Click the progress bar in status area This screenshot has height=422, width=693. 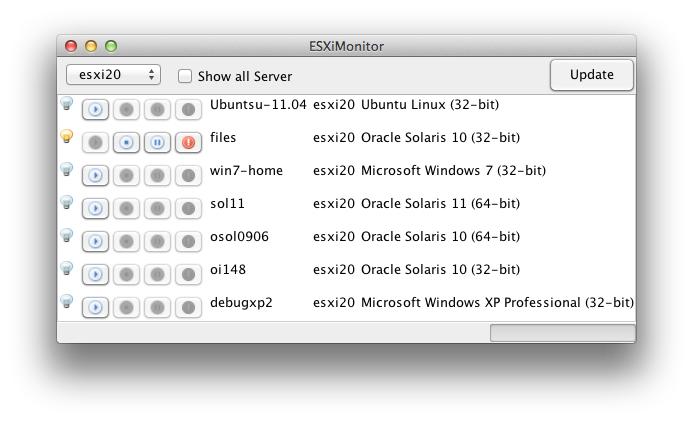[563, 333]
